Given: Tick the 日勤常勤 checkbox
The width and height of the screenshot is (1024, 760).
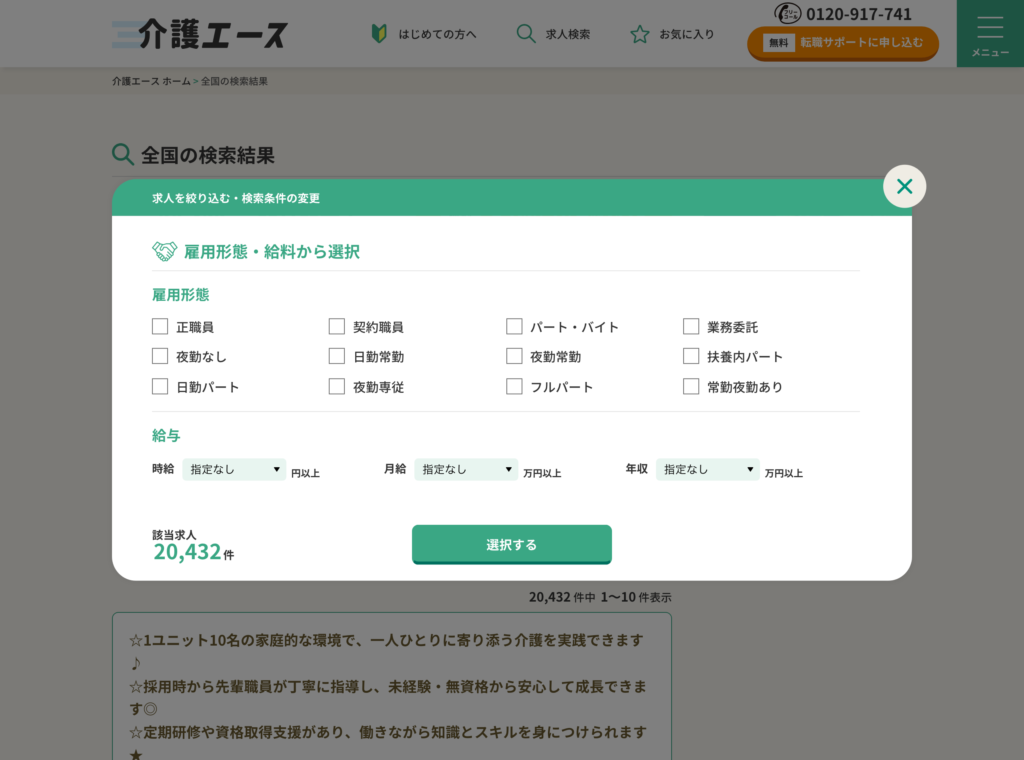Looking at the screenshot, I should pos(336,356).
